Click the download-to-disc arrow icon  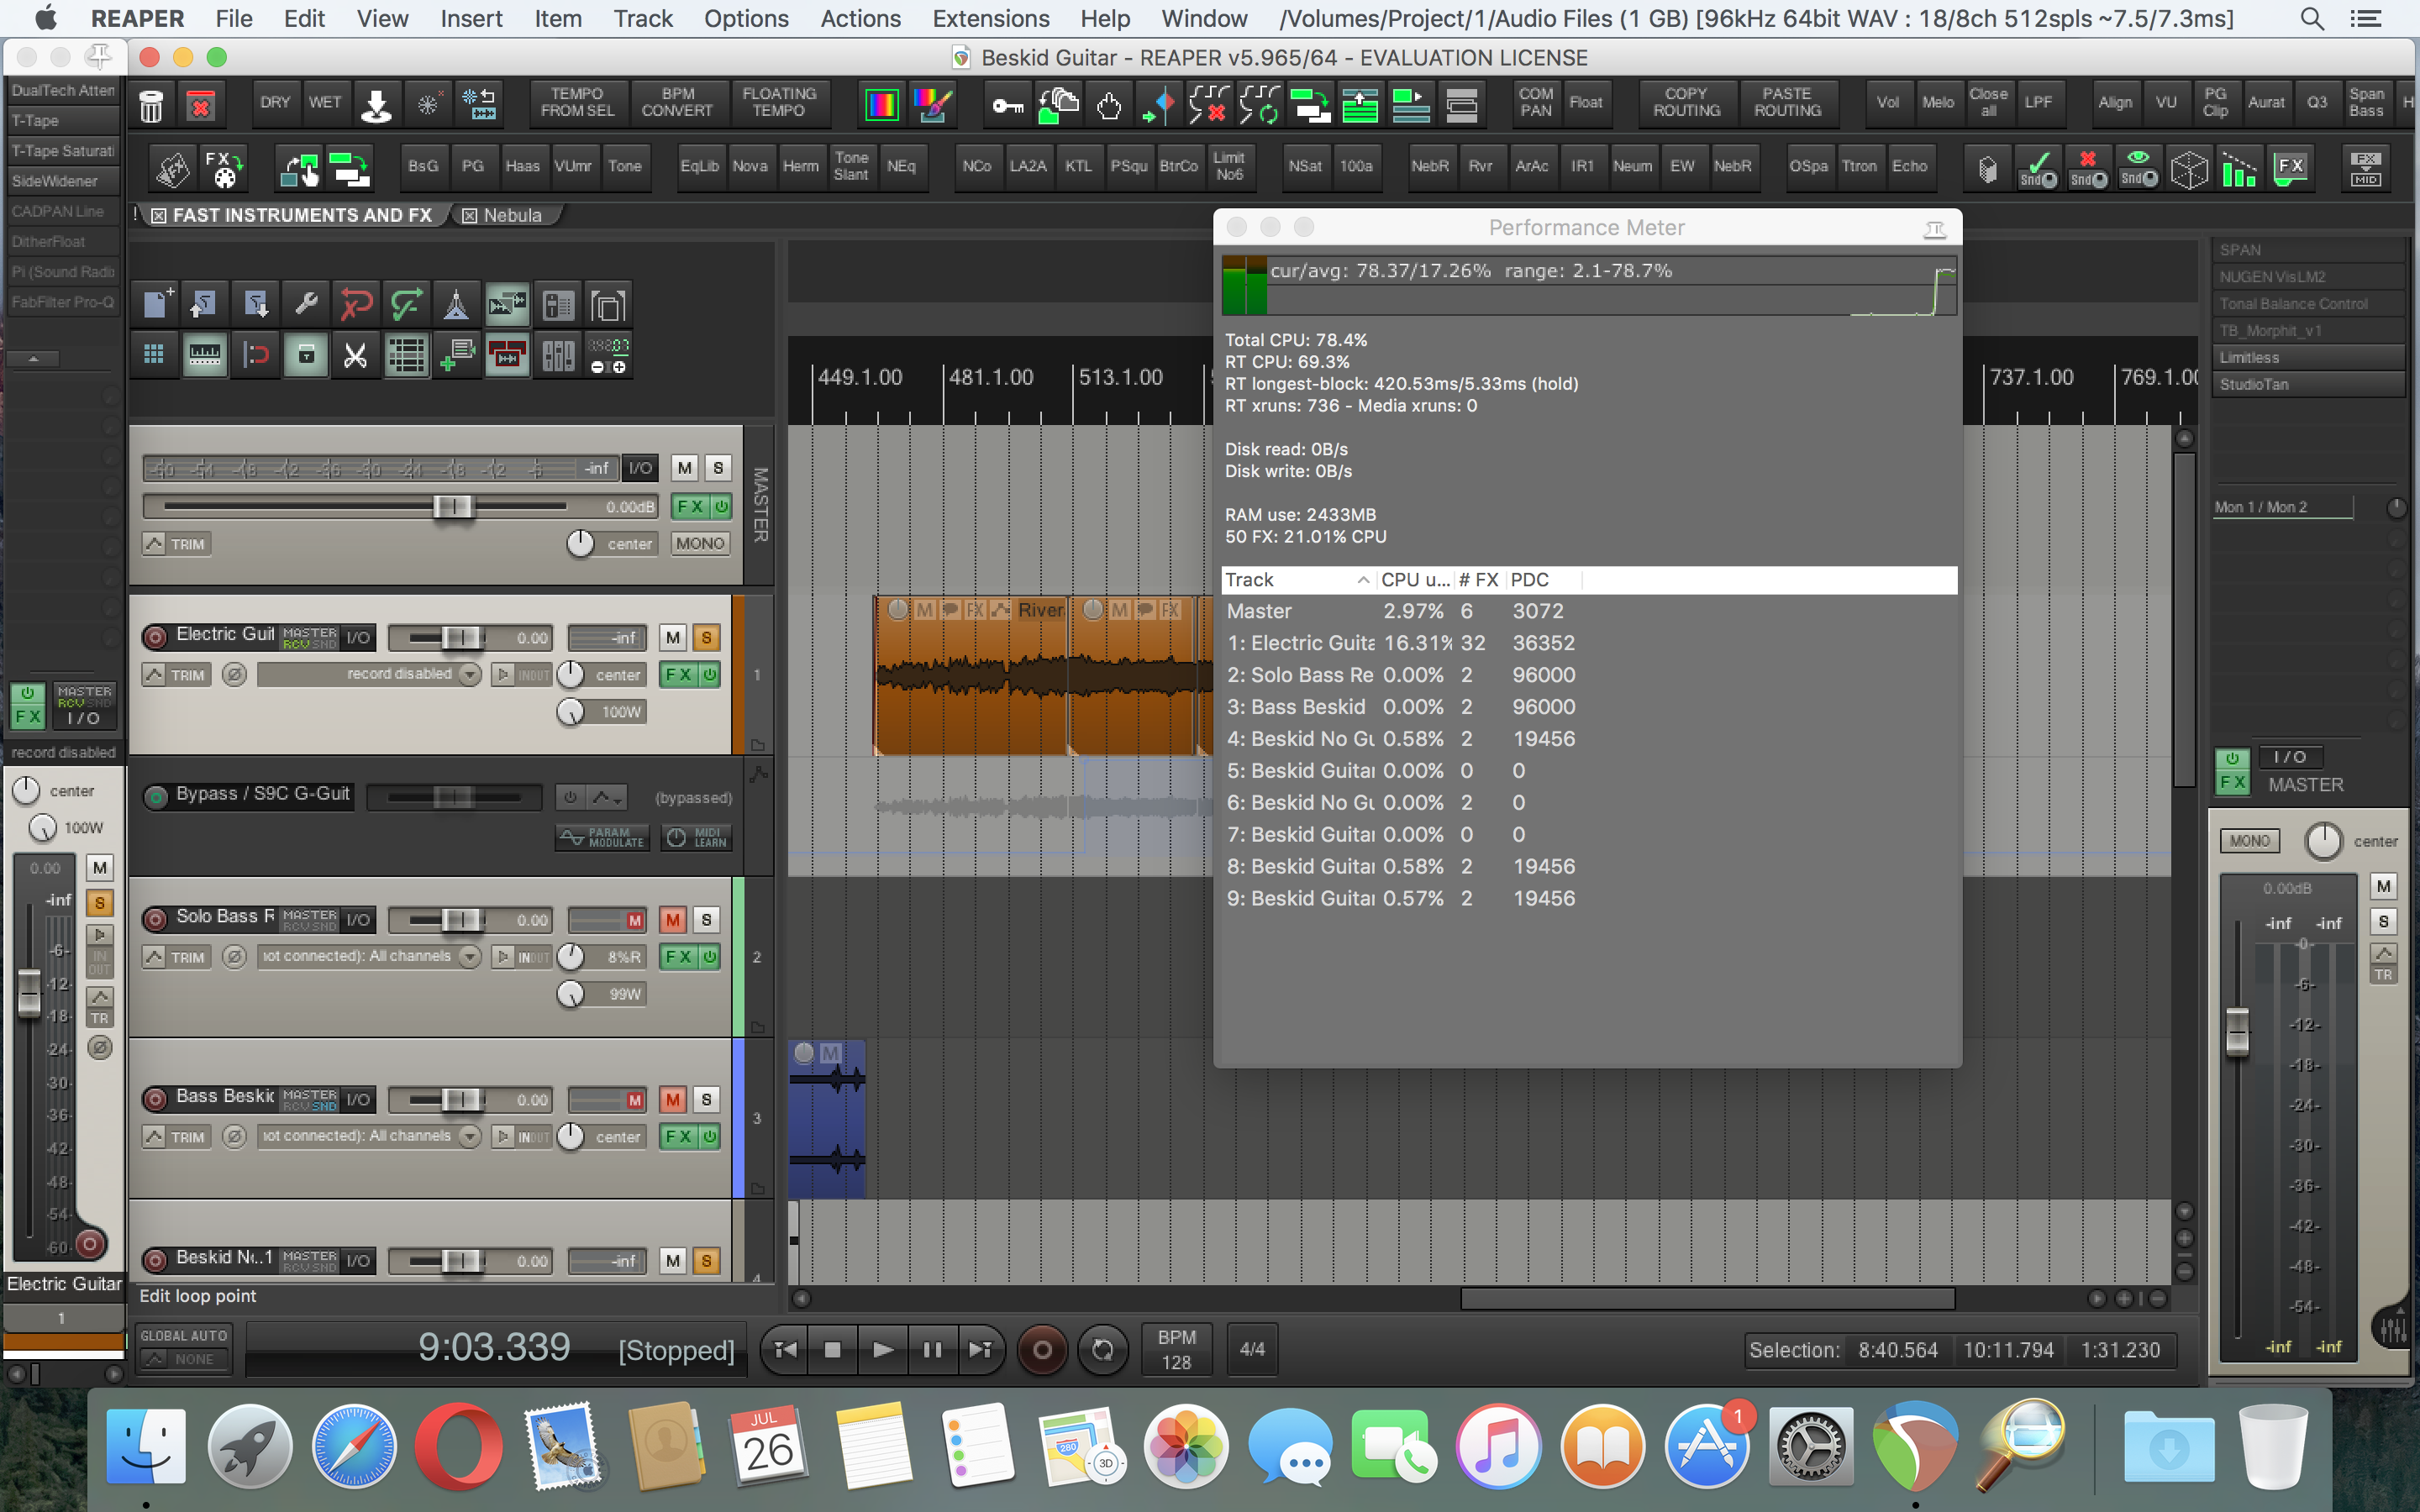tap(376, 105)
